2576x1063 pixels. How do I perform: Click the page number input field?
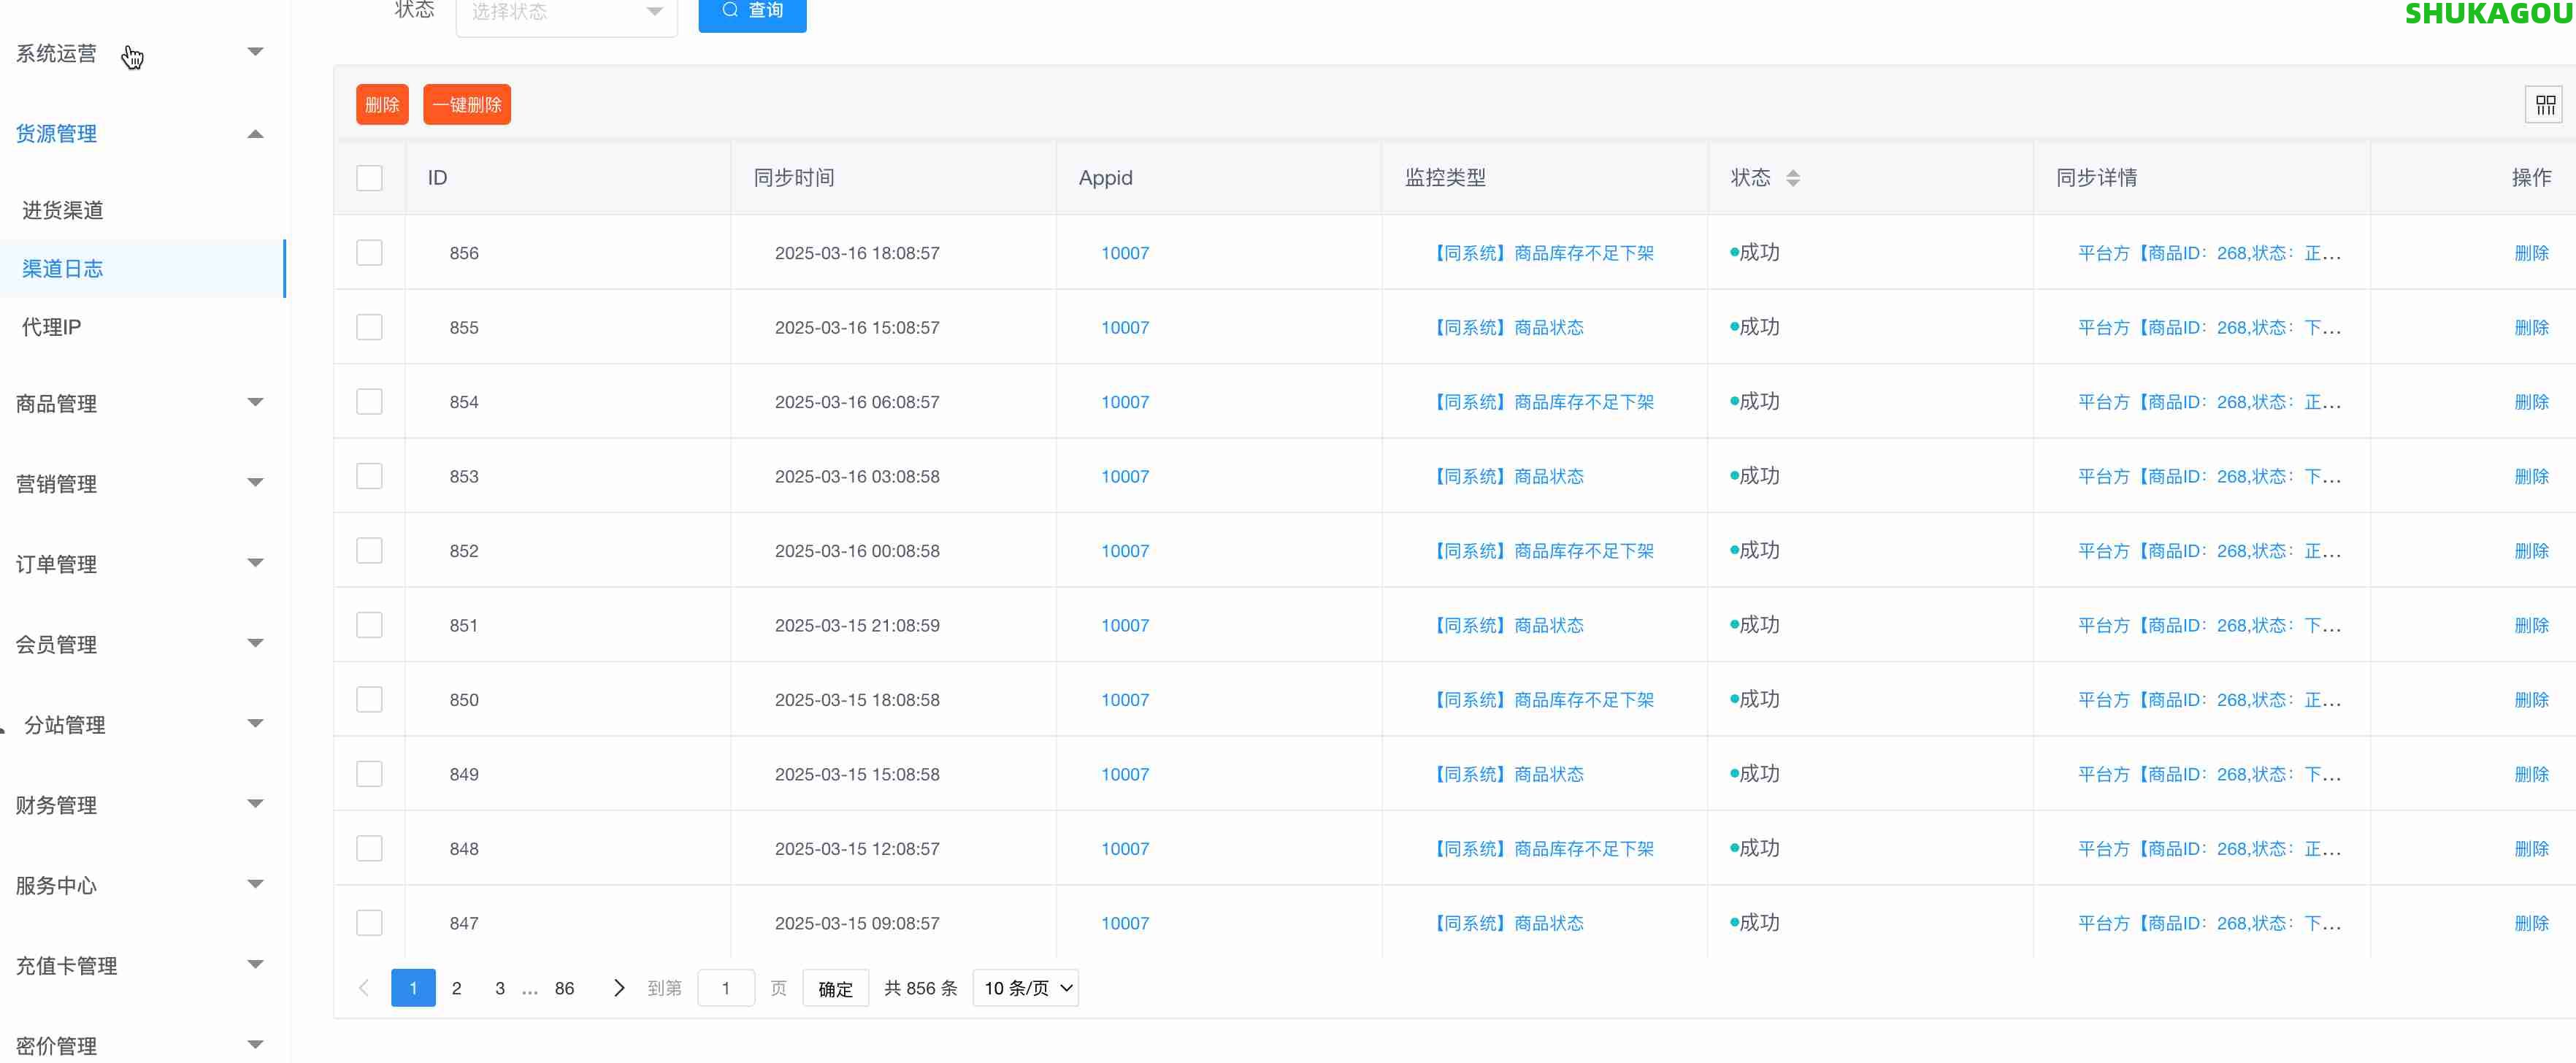(x=725, y=988)
